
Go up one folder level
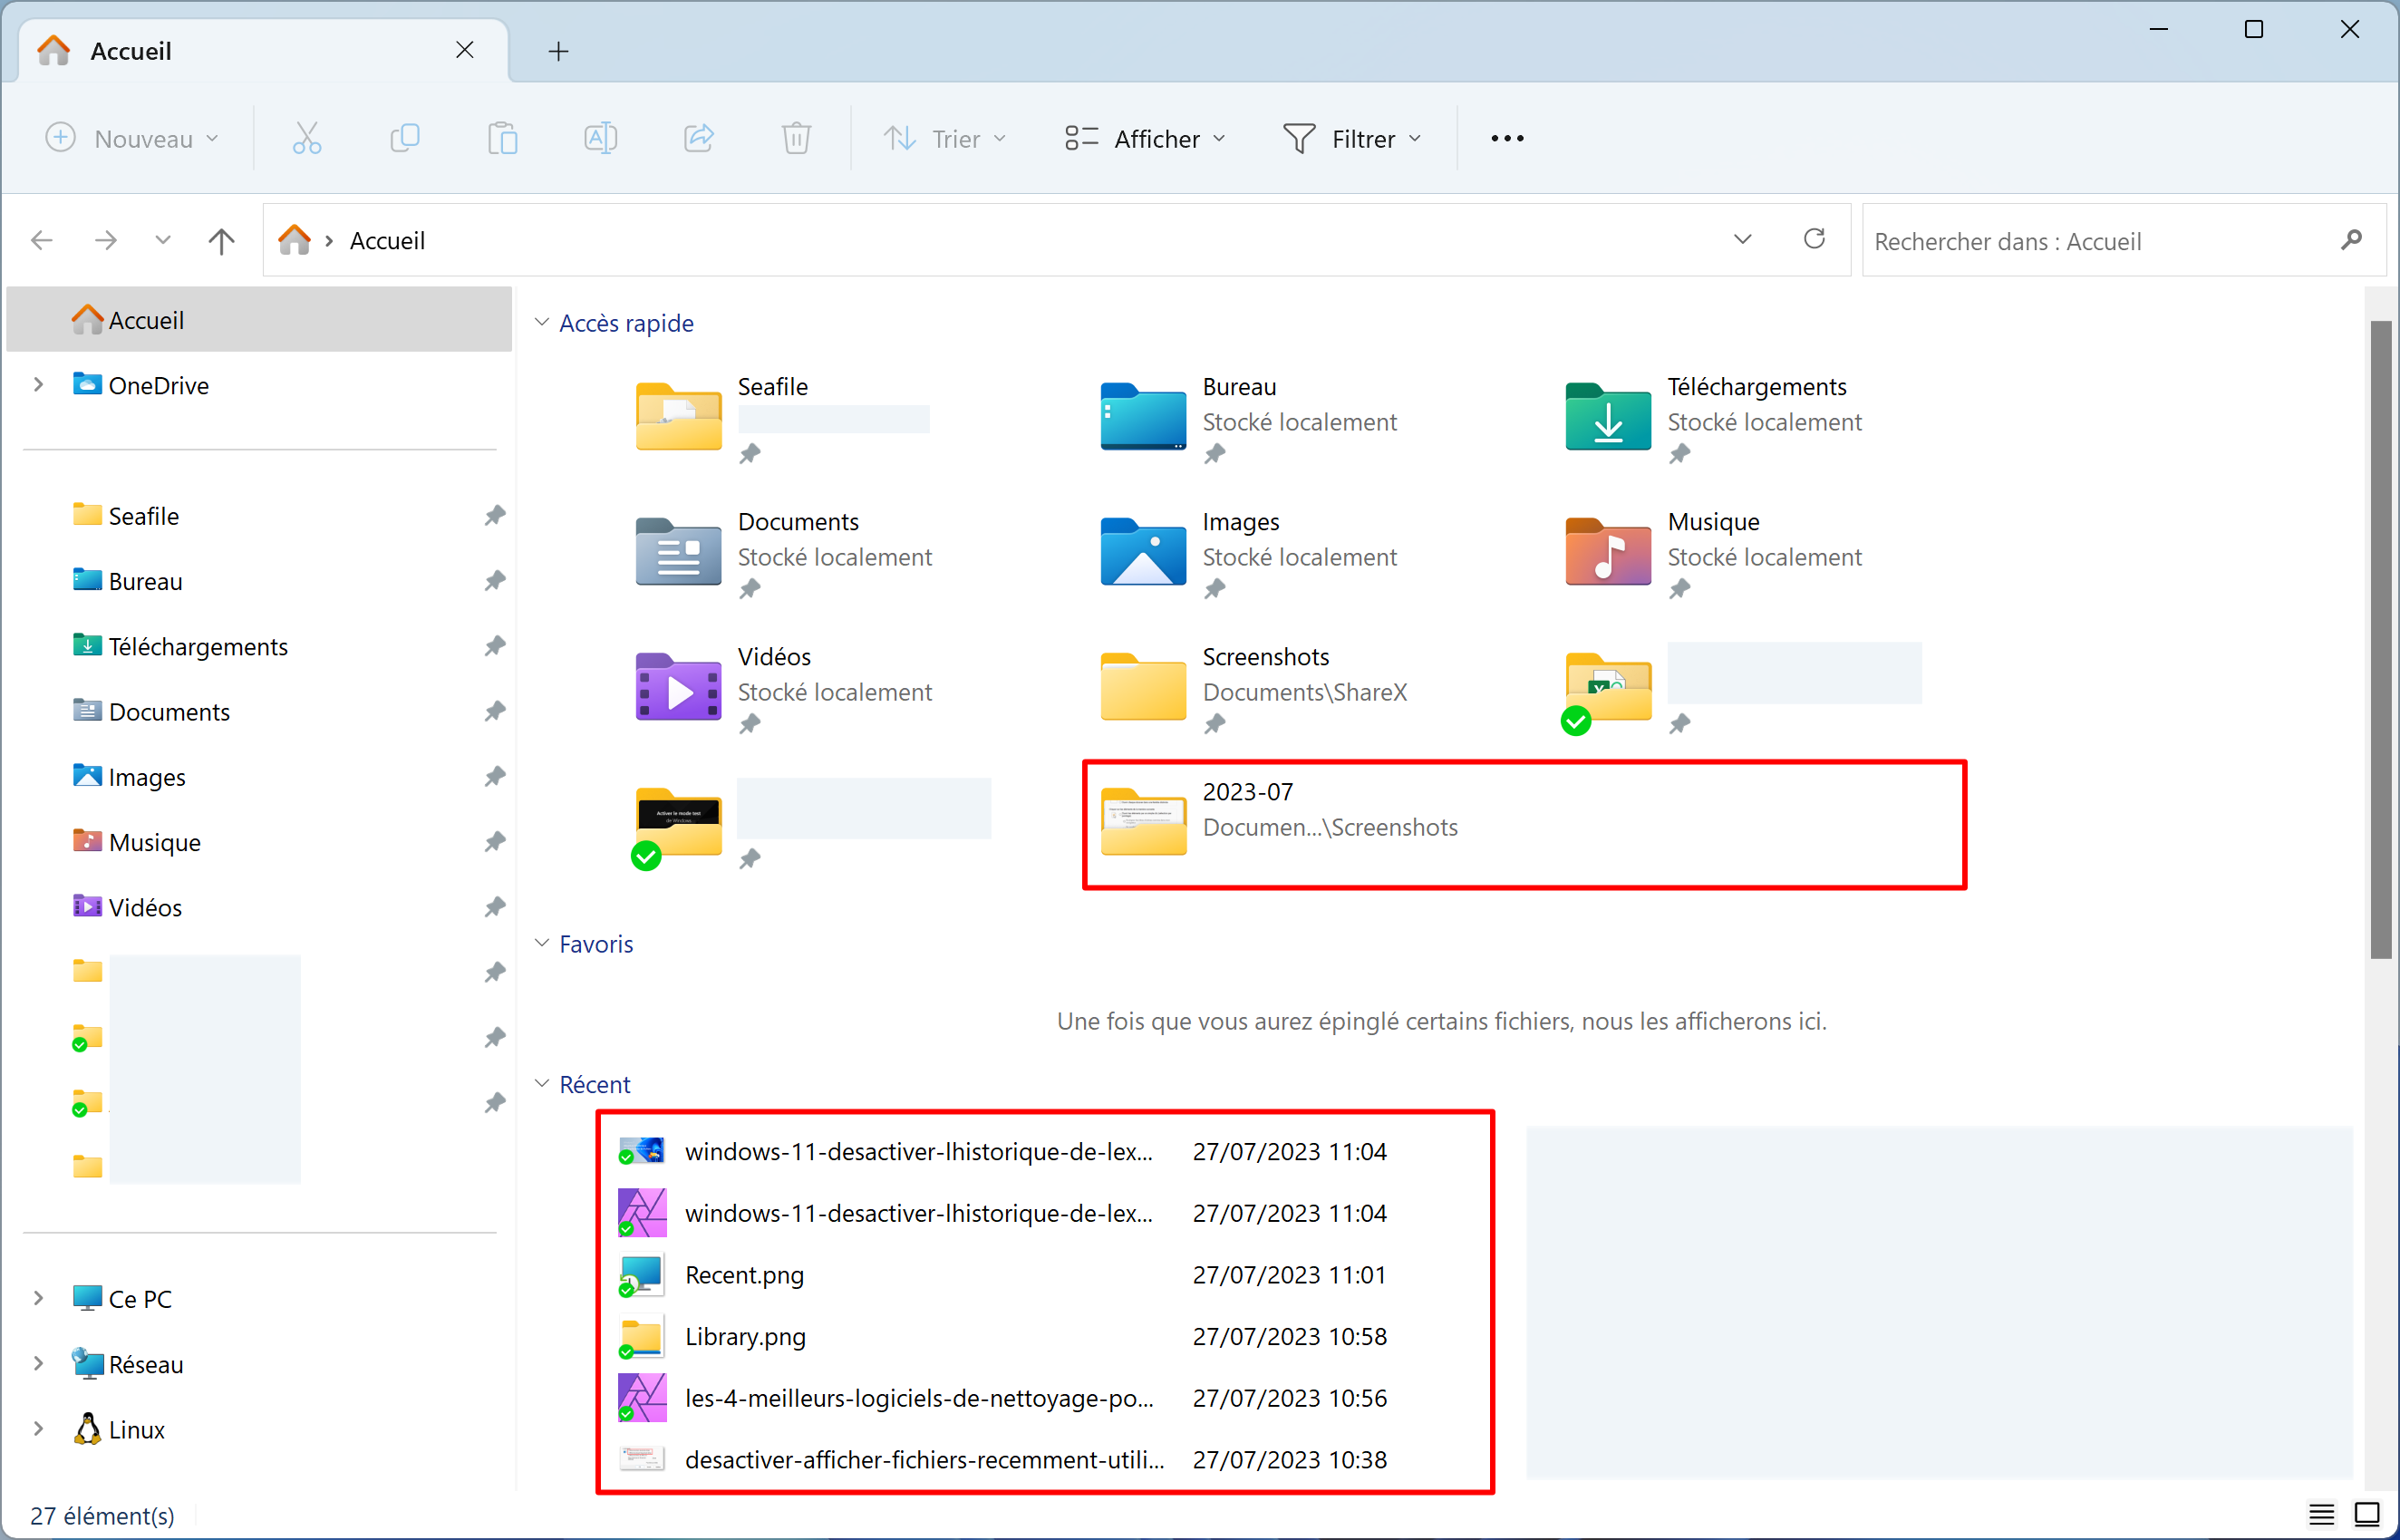tap(221, 240)
